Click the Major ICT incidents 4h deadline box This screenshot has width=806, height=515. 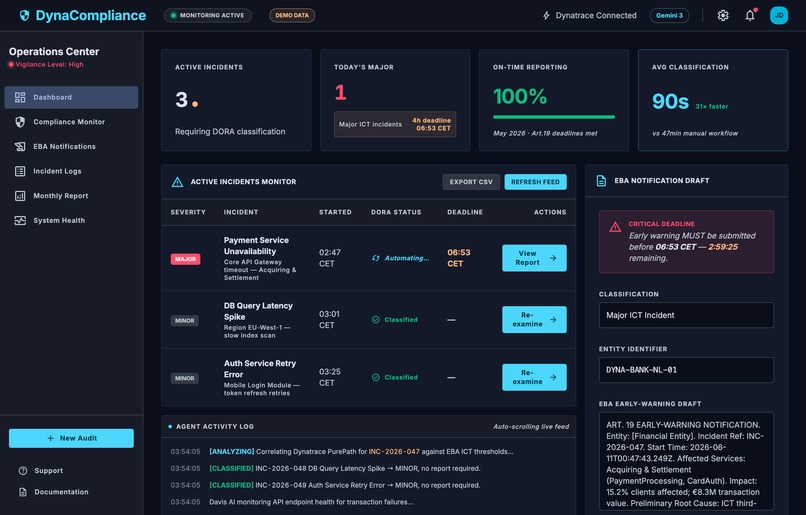point(395,124)
